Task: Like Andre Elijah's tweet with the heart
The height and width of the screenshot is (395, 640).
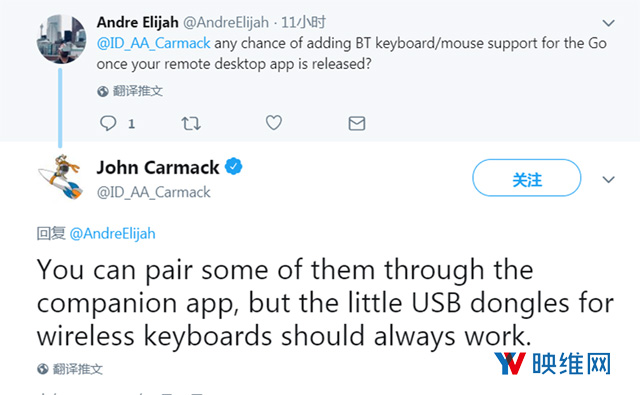Action: pyautogui.click(x=273, y=123)
